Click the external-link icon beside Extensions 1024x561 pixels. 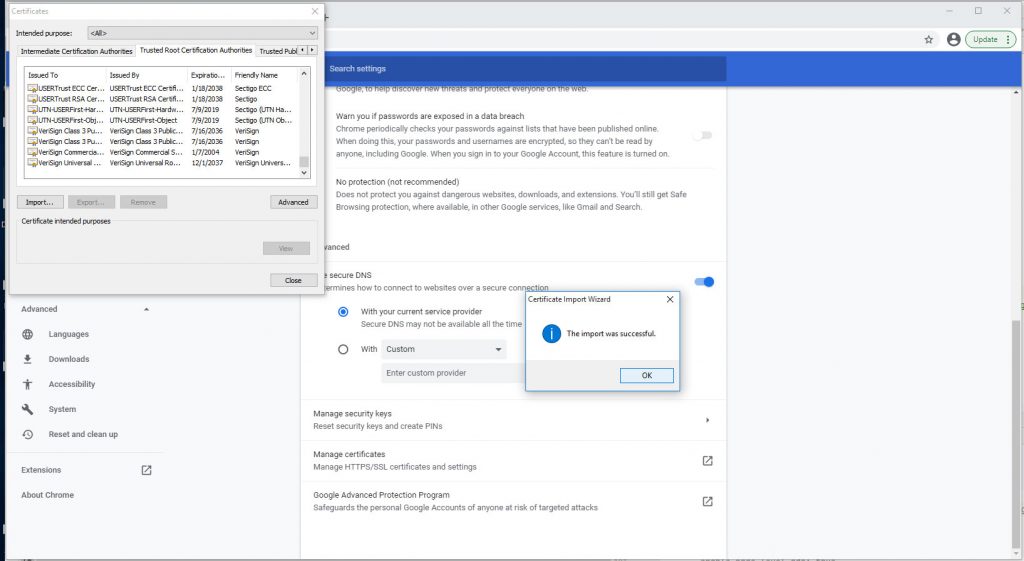146,470
